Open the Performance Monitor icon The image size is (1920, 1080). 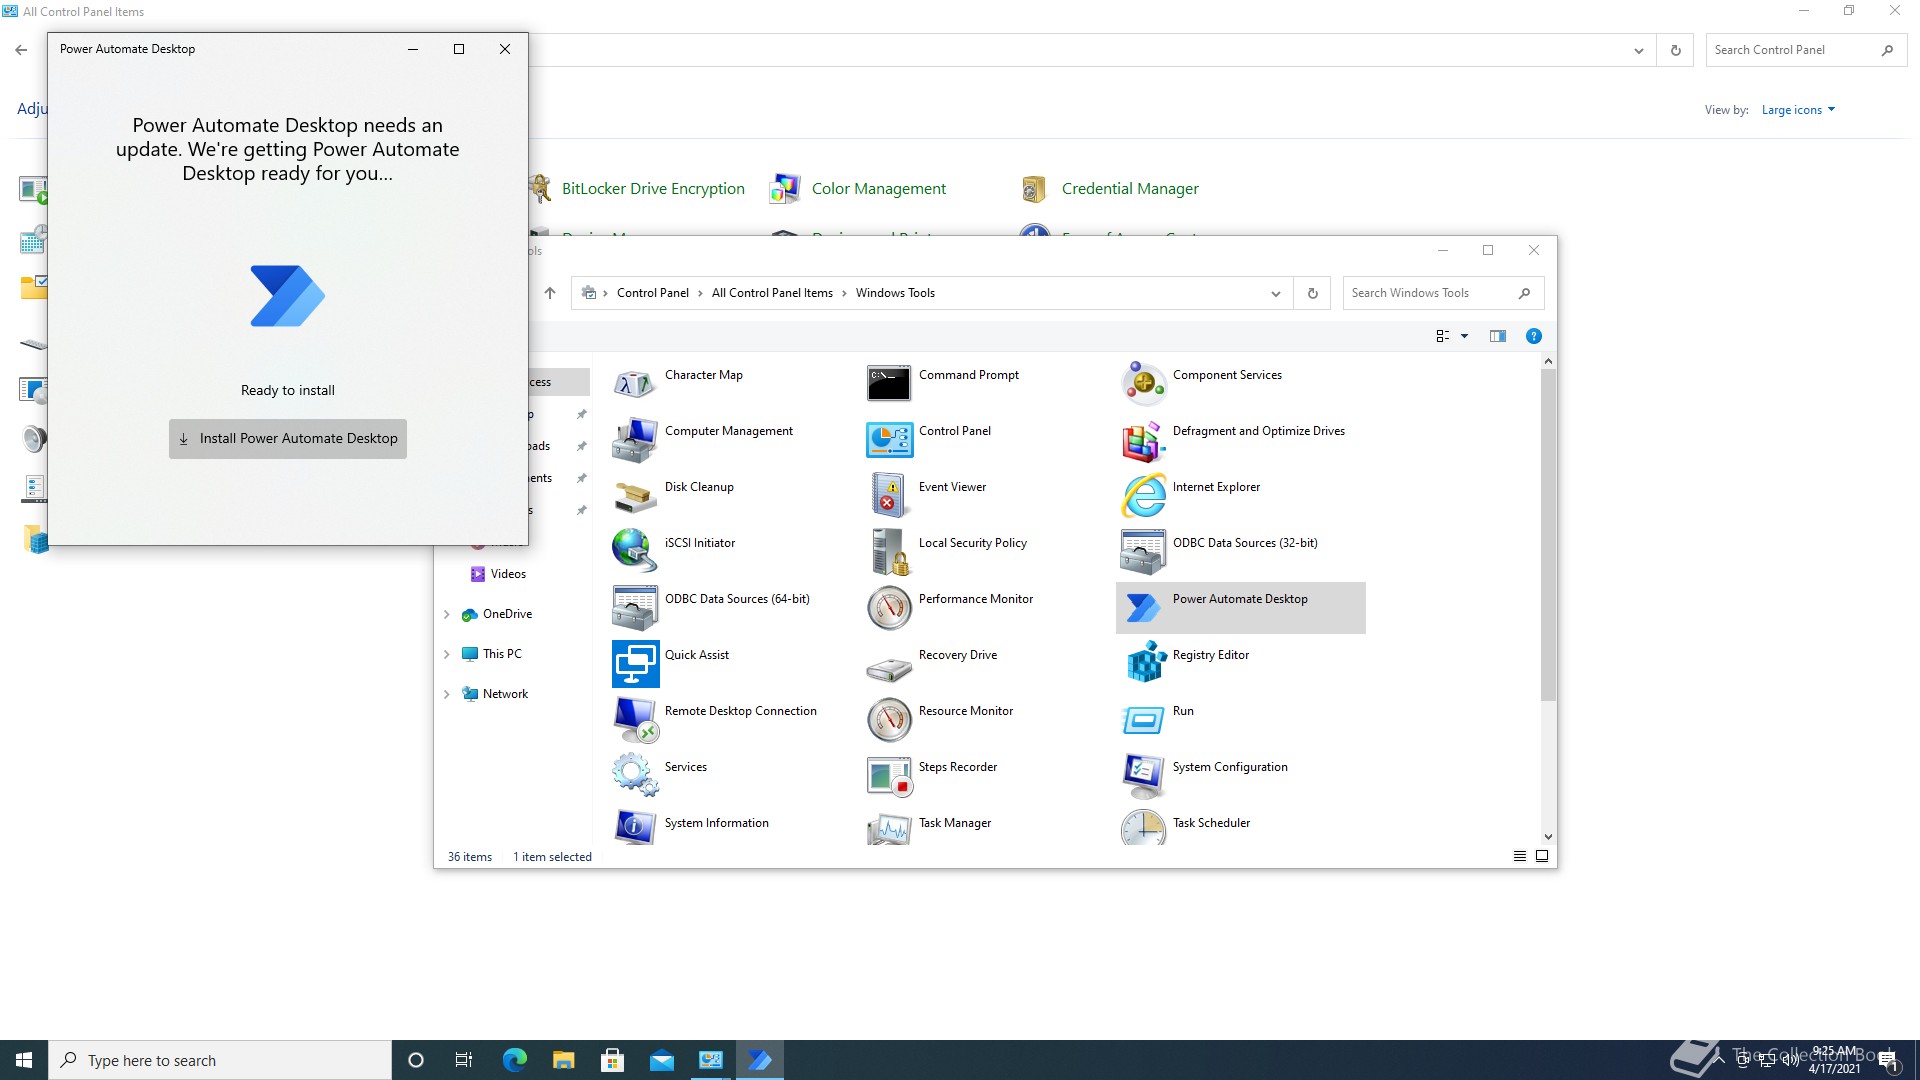[x=889, y=607]
